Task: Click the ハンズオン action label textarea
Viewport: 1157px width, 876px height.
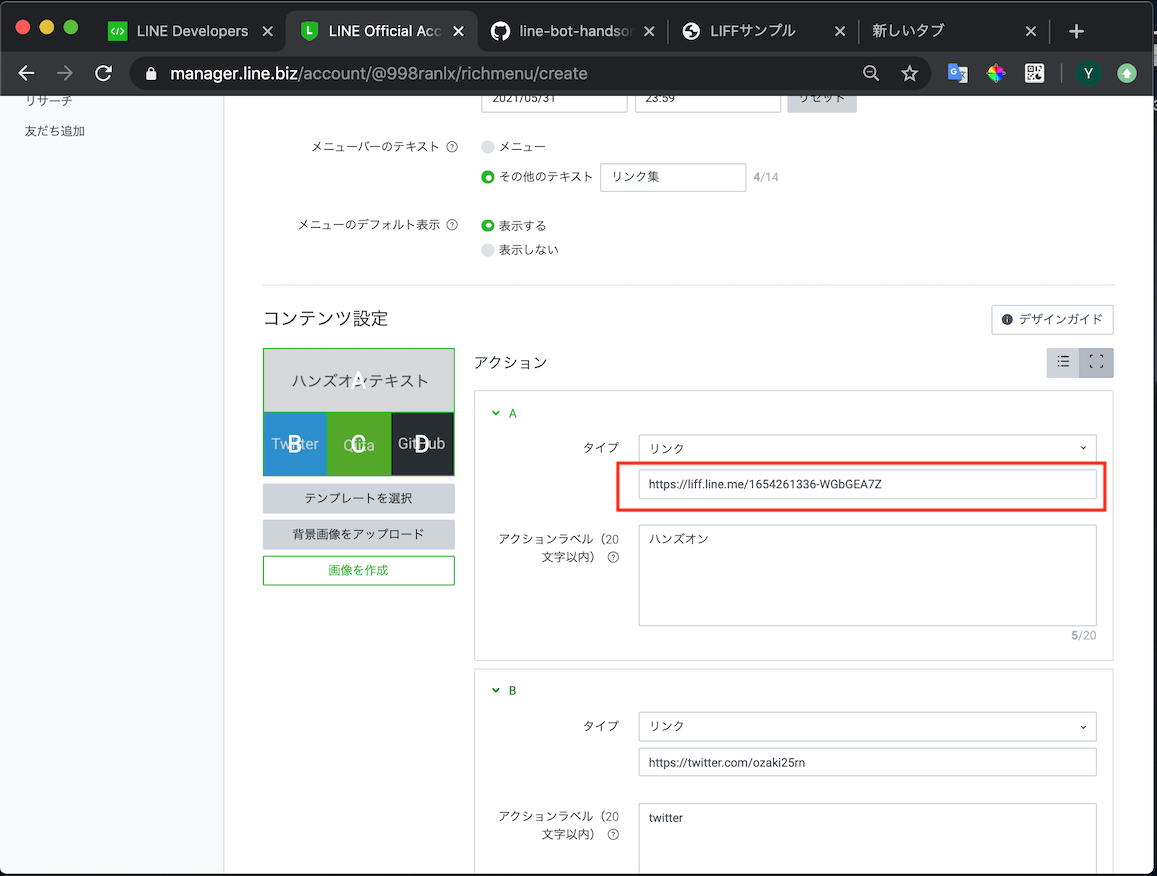Action: 867,576
